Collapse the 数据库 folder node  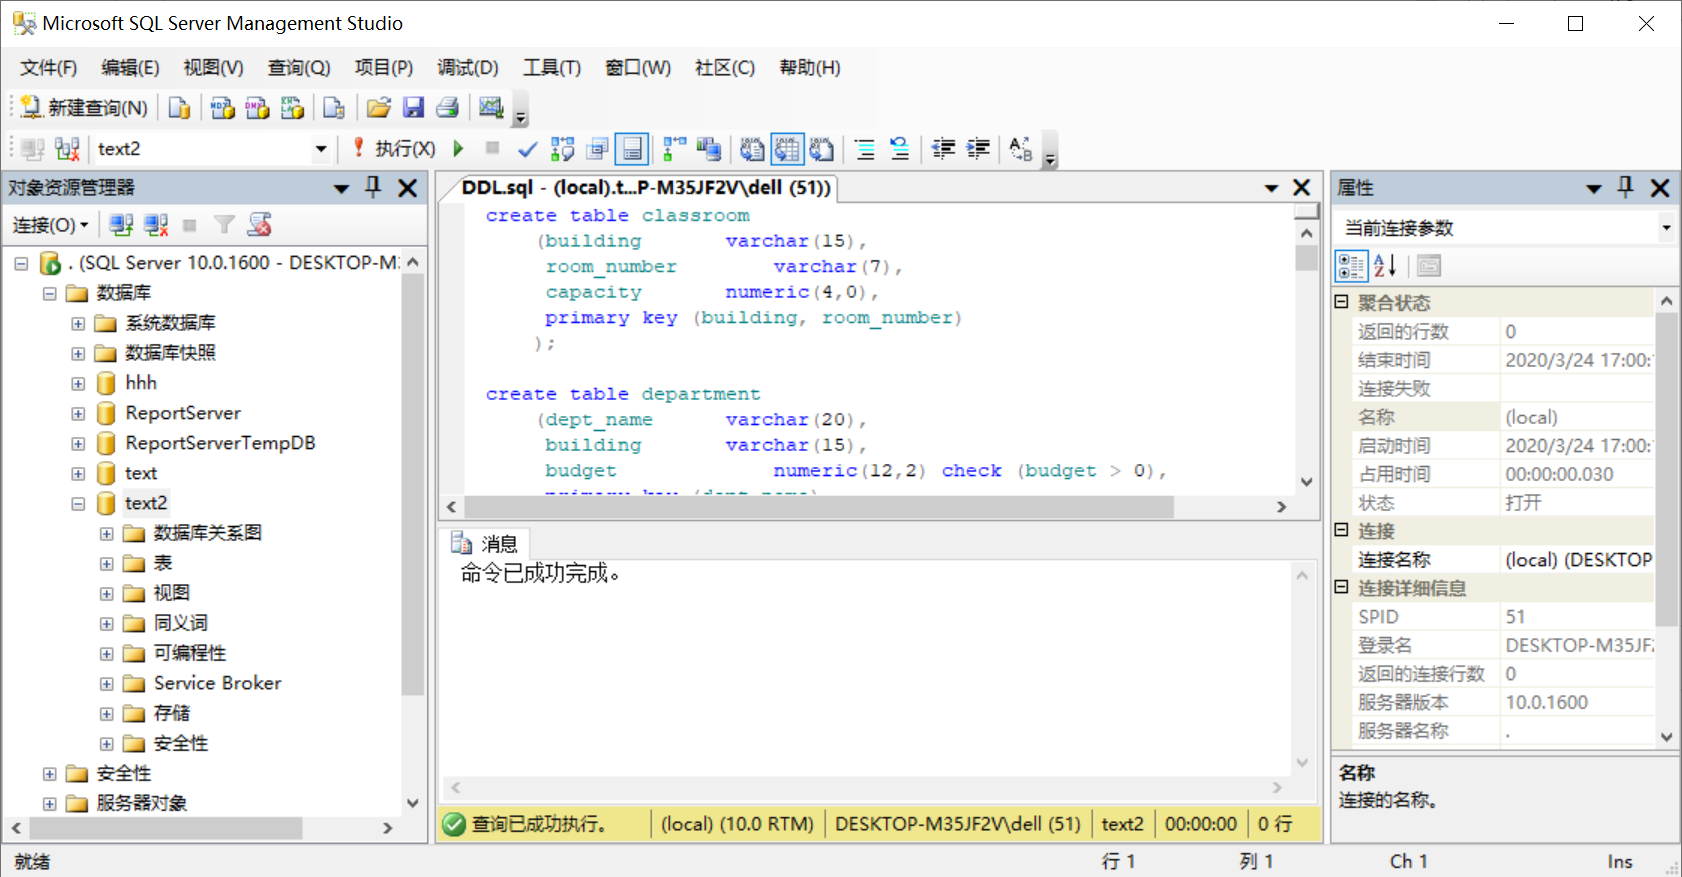(x=49, y=293)
